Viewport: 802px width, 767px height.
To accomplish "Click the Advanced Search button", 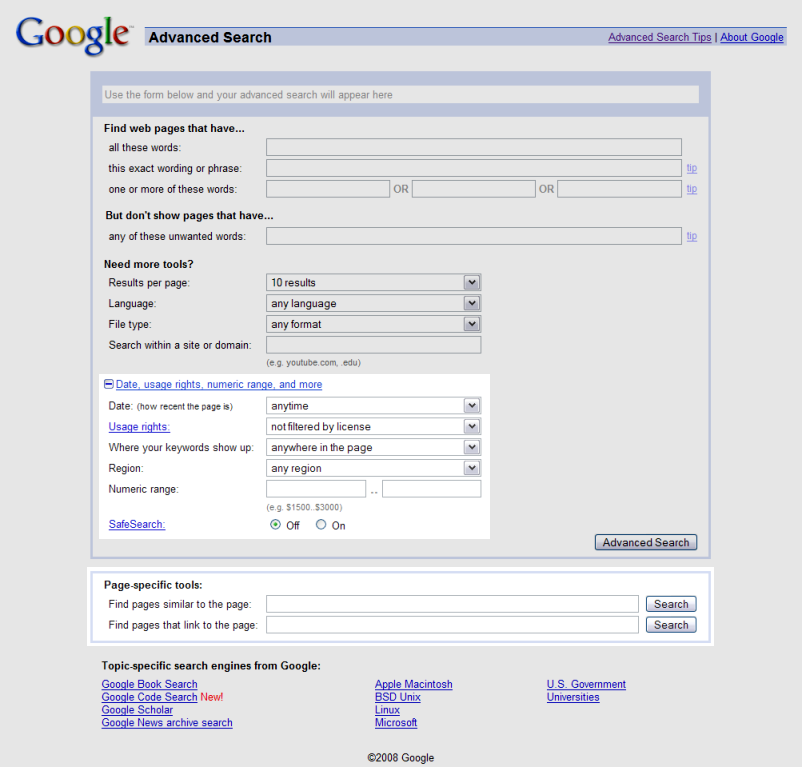I will tap(645, 543).
